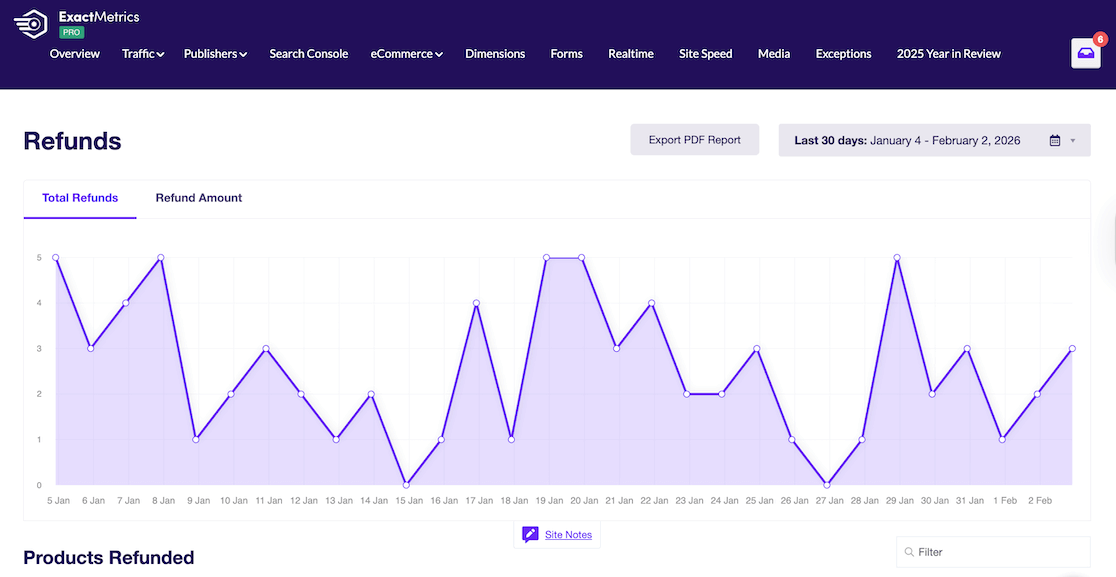The image size is (1116, 577).
Task: Open the notifications inbox icon
Action: [1085, 52]
